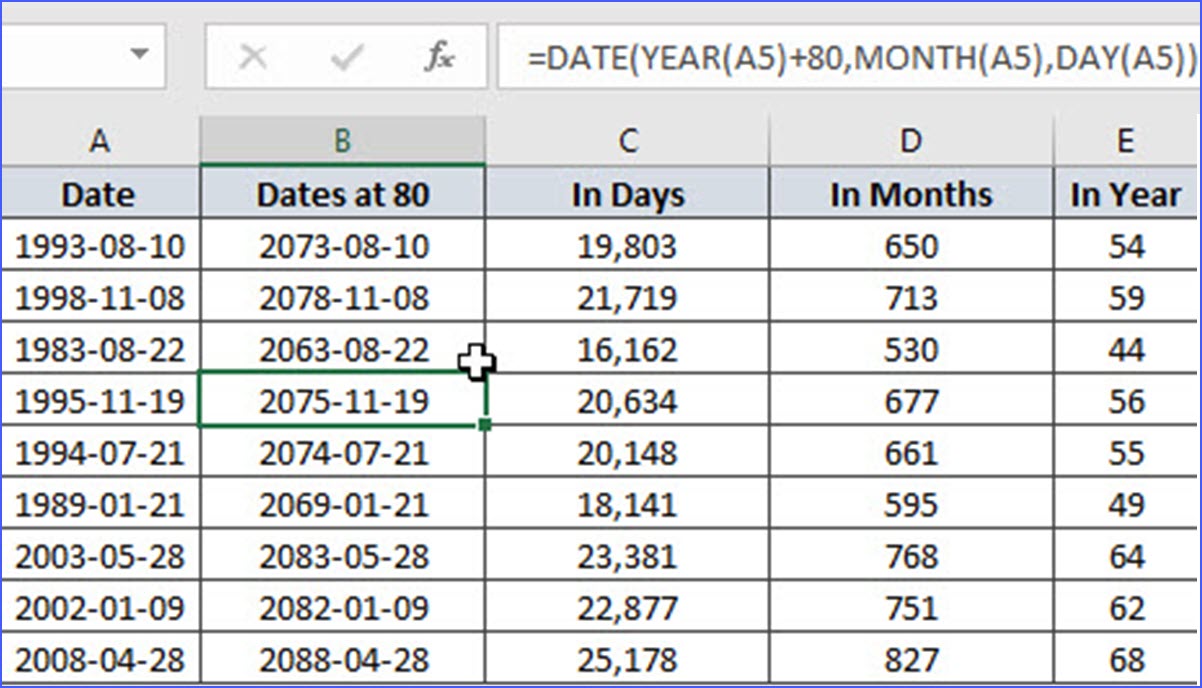Expand the Name Box dropdown arrow
The width and height of the screenshot is (1202, 688).
point(139,53)
